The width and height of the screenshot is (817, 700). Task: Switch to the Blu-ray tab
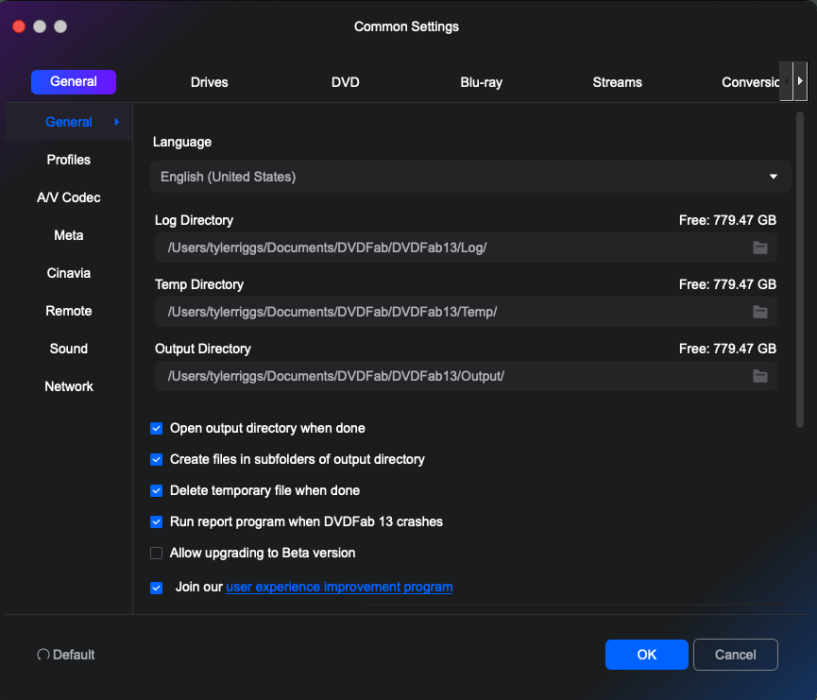[481, 82]
